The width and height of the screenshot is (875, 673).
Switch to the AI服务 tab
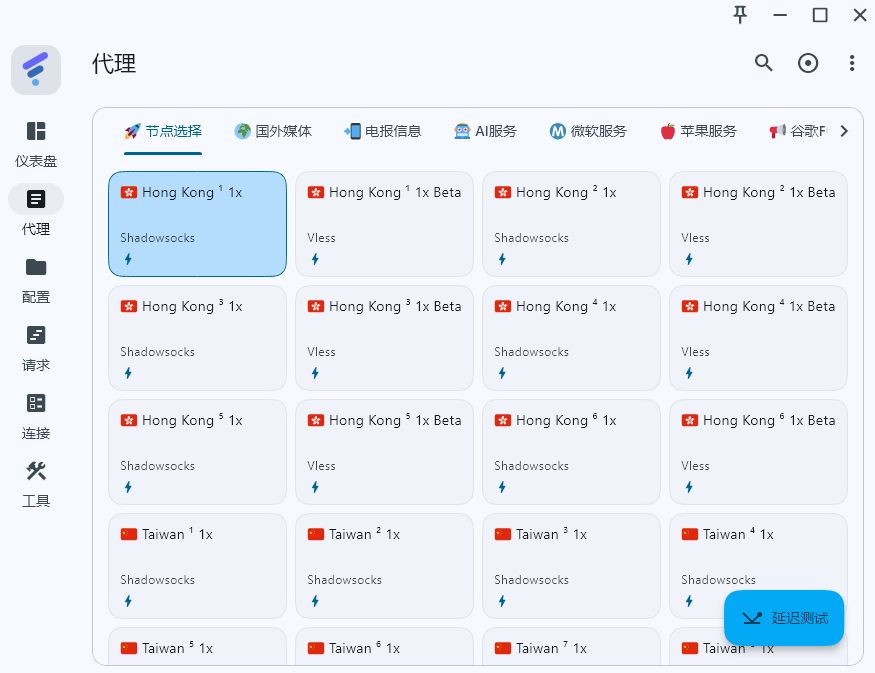tap(485, 131)
